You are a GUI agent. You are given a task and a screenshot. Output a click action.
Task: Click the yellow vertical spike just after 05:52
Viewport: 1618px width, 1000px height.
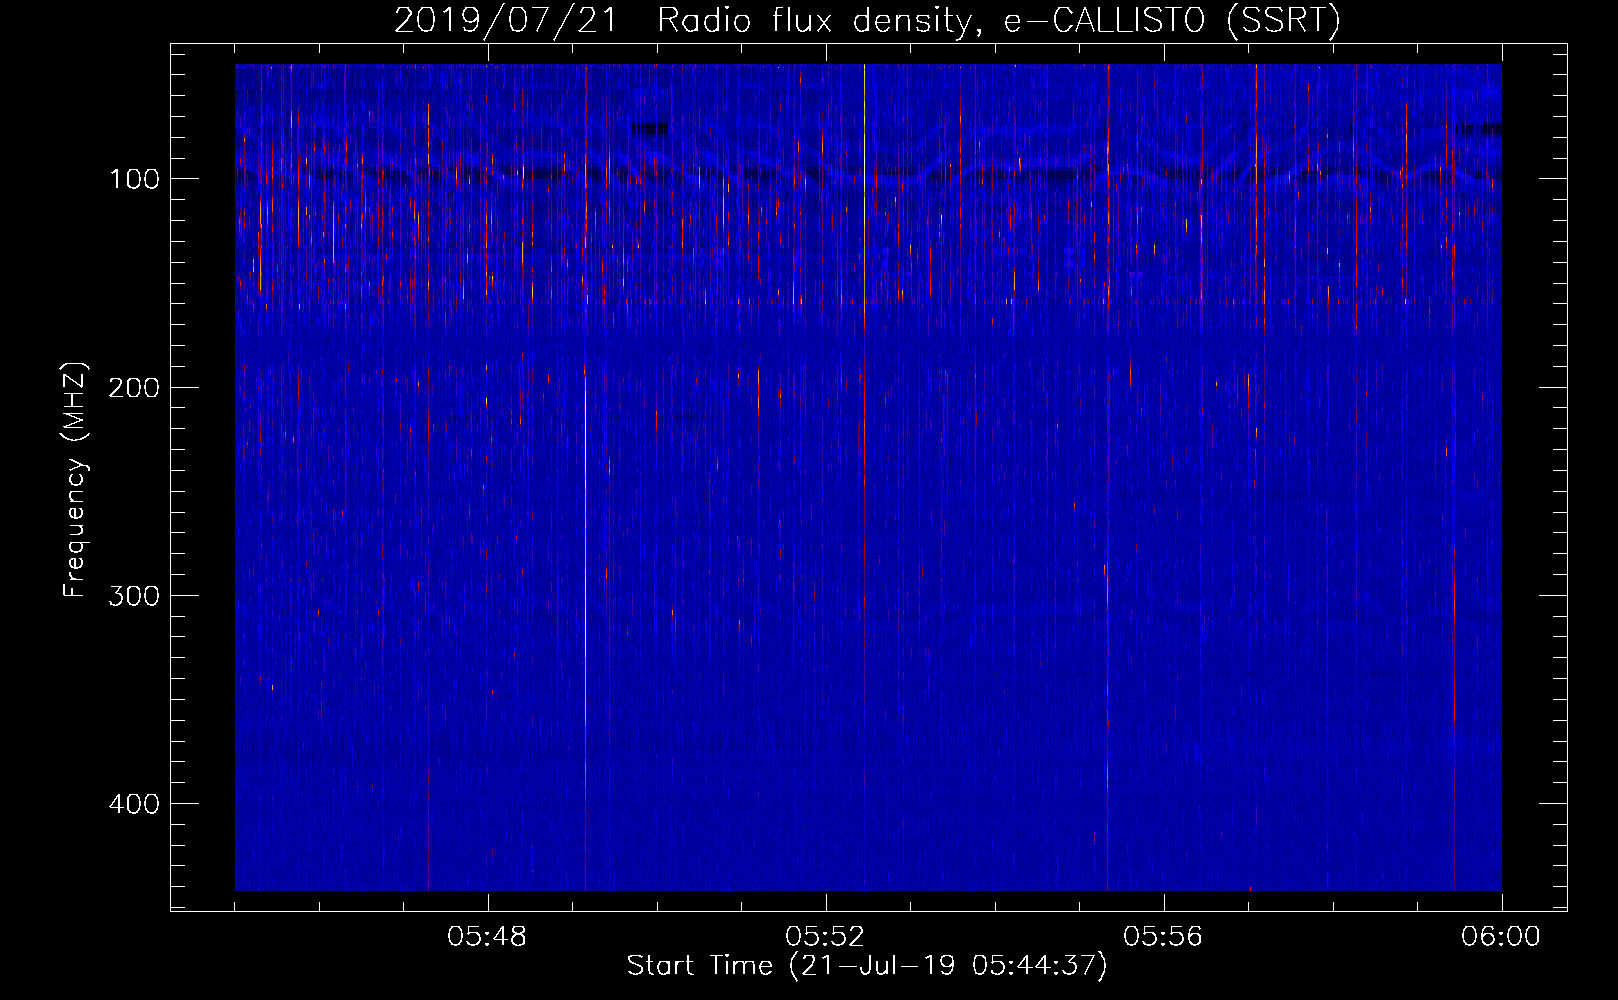click(864, 180)
